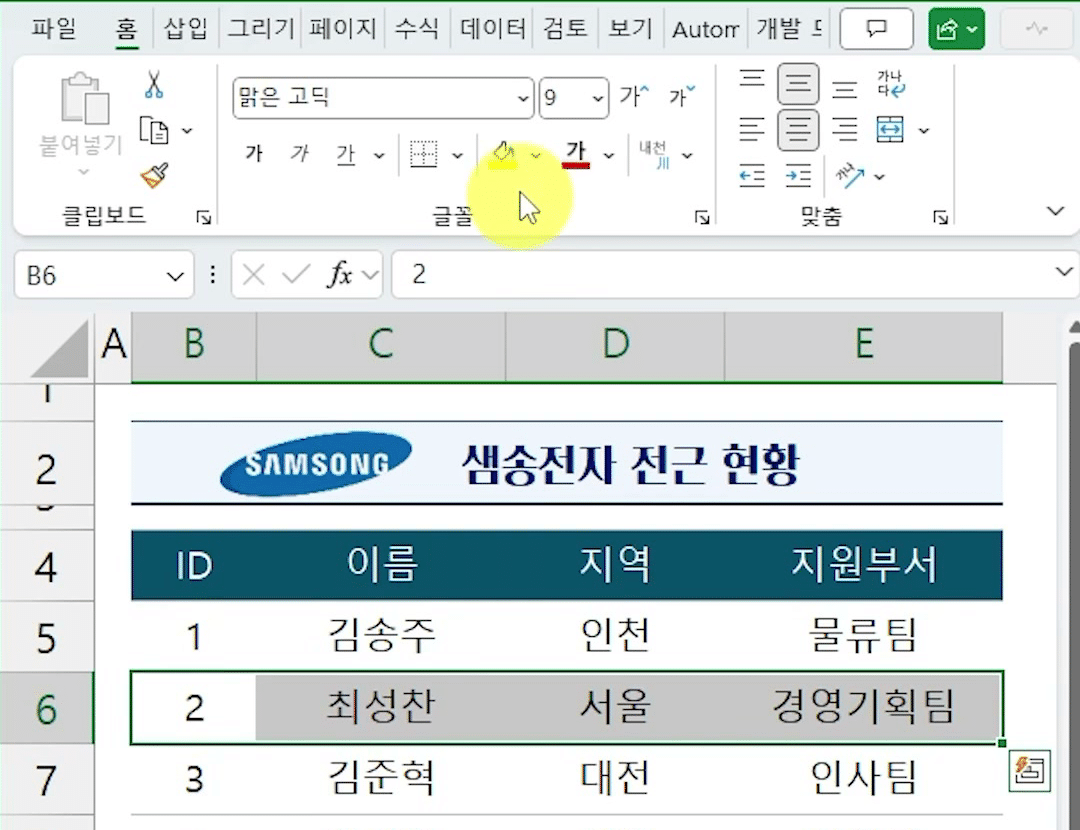Switch to the 데이터 tab

492,28
